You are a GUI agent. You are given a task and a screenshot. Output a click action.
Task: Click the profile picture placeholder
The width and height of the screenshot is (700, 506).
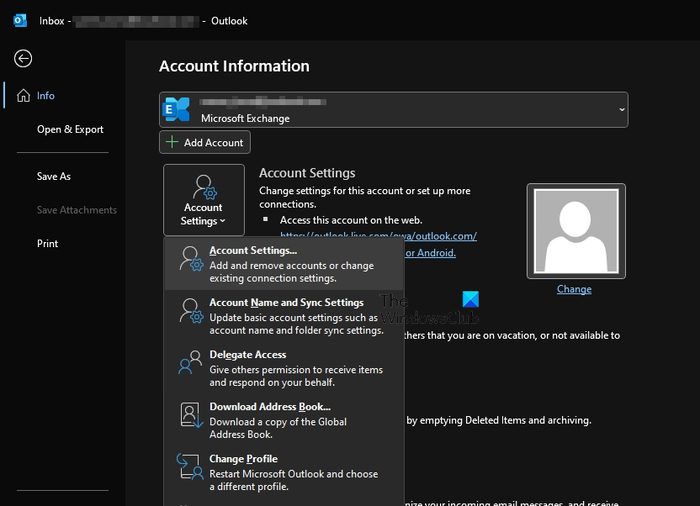(x=575, y=230)
